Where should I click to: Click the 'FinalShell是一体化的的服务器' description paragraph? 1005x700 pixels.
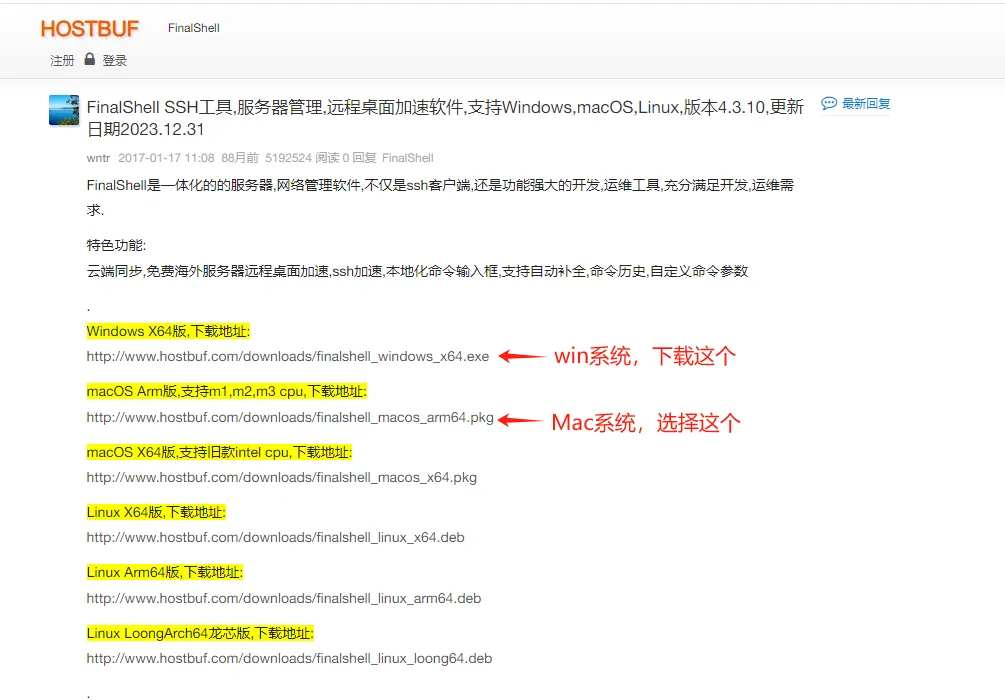440,197
